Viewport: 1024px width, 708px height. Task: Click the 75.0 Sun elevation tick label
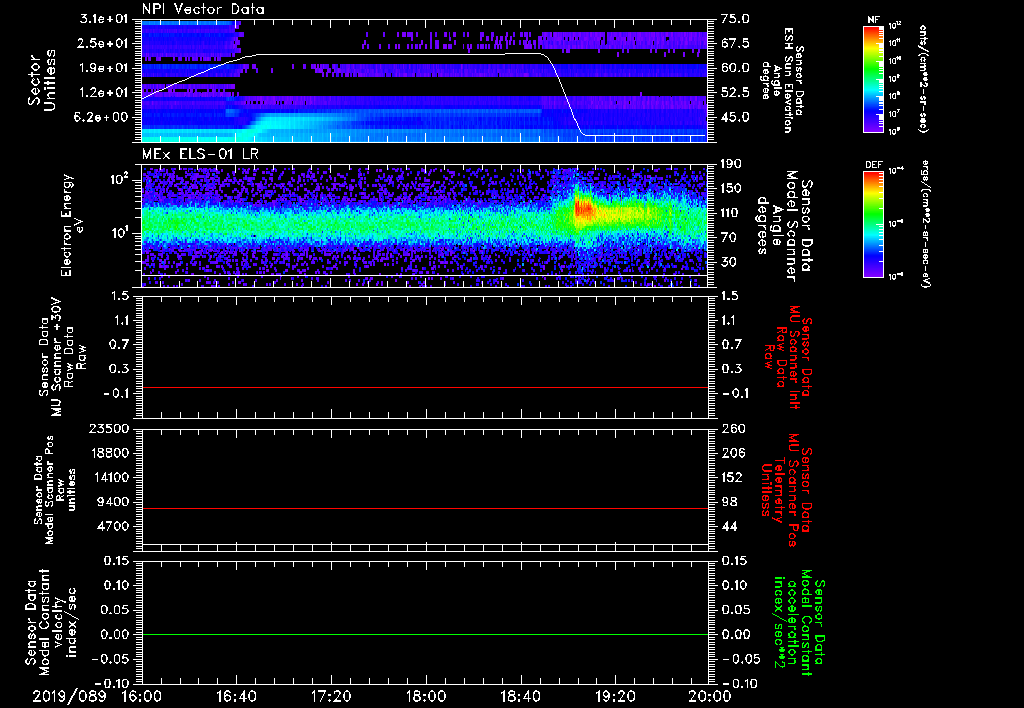[735, 19]
